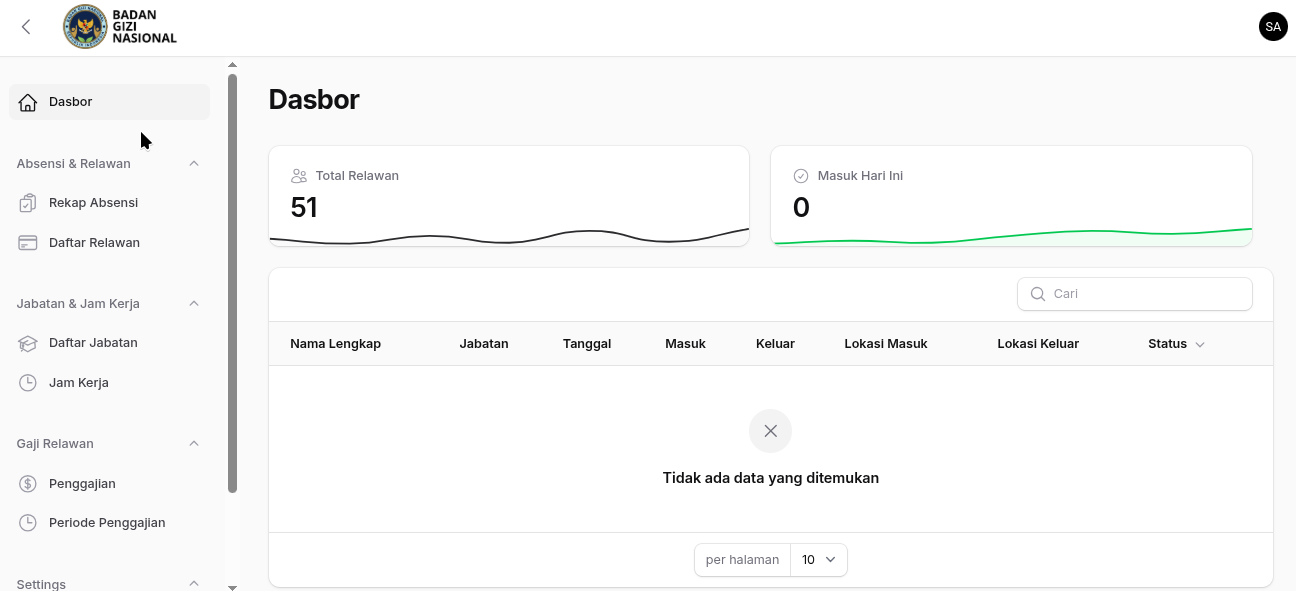The height and width of the screenshot is (591, 1296).
Task: Collapse the Absensi & Relawan section
Action: (194, 163)
